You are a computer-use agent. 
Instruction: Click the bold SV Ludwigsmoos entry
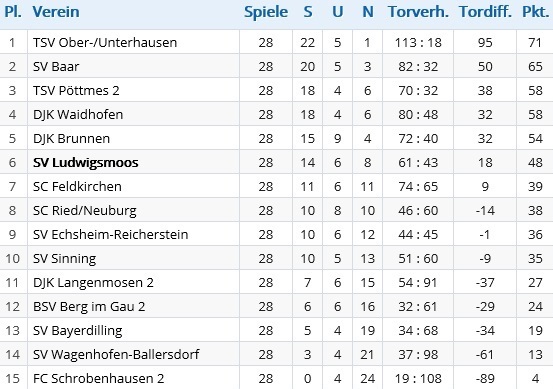[85, 162]
